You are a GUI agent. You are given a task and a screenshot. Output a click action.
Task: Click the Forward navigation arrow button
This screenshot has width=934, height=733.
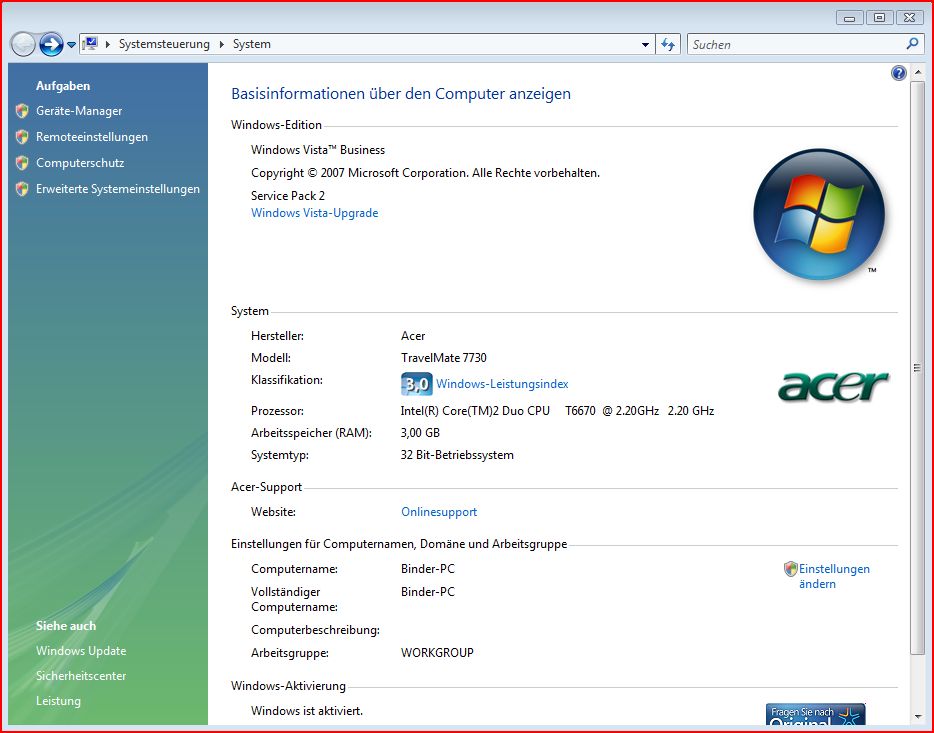(51, 44)
